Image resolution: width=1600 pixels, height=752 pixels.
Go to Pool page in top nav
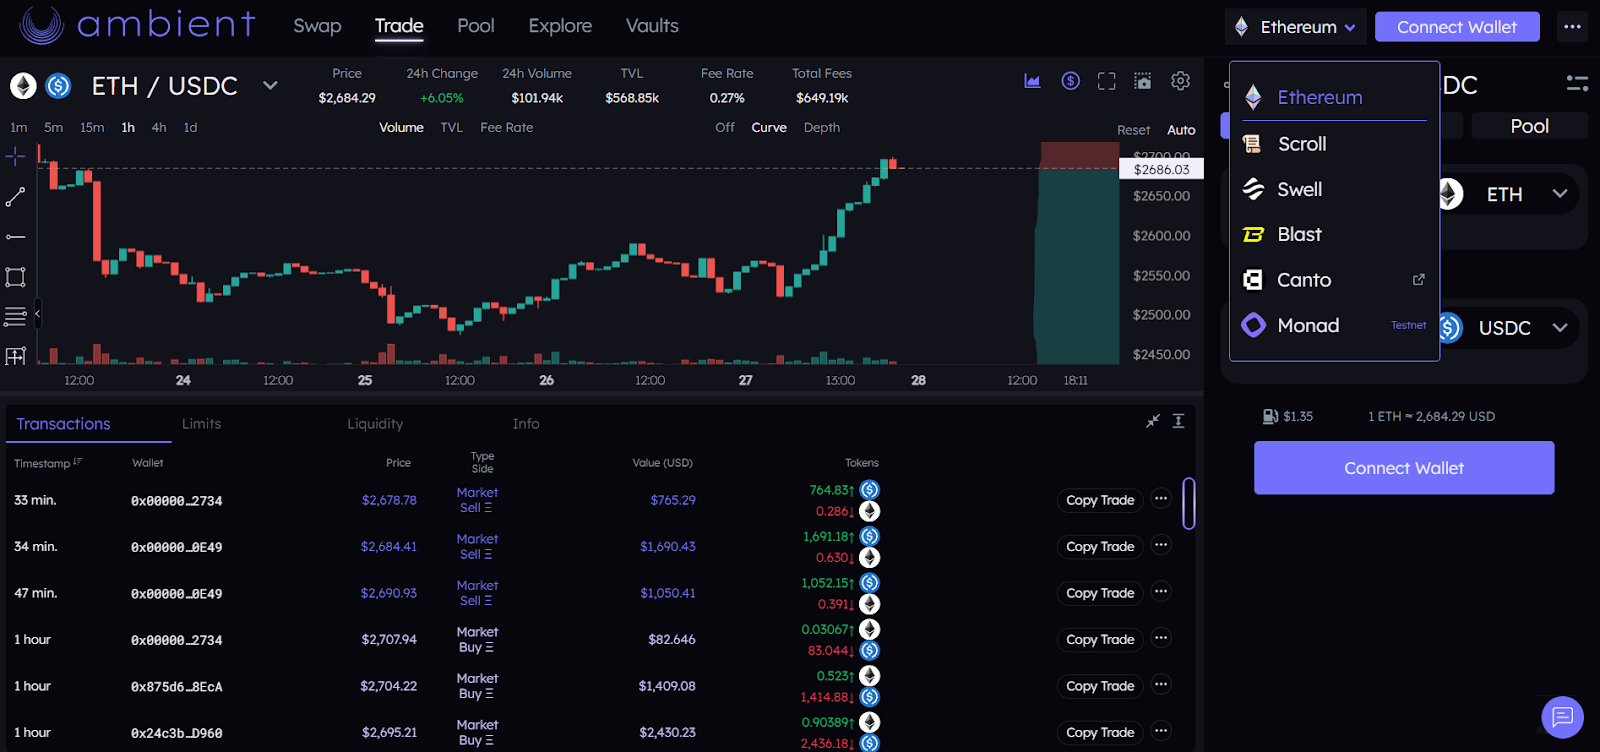click(476, 26)
